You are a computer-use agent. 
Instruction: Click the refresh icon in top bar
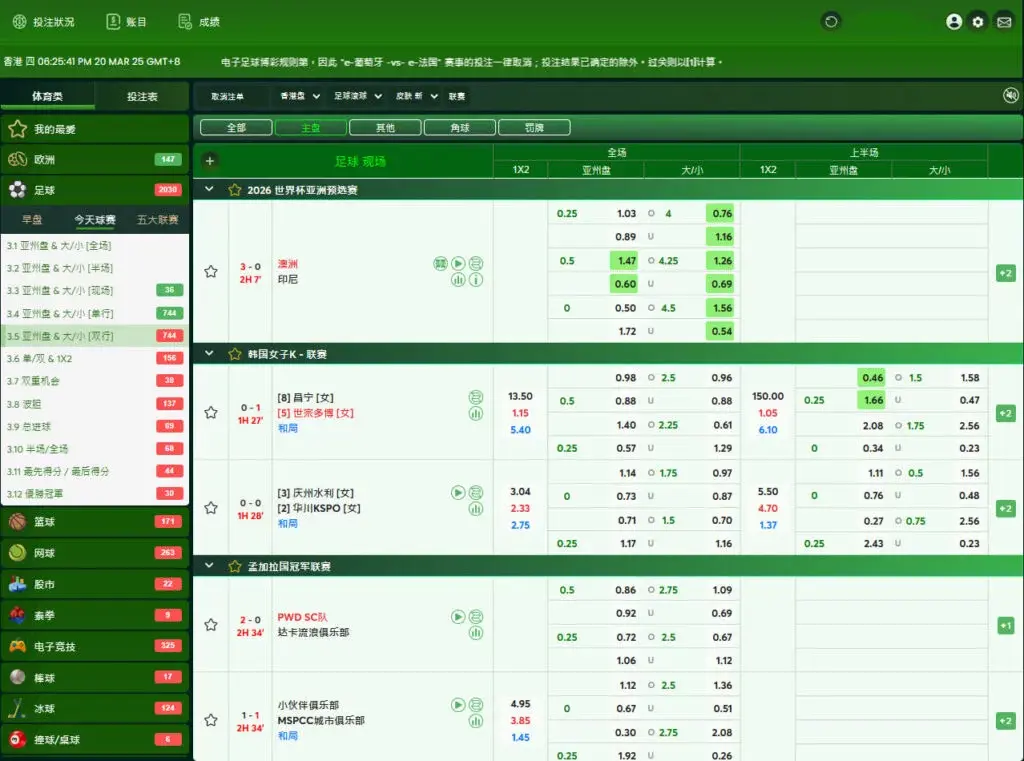(x=830, y=21)
